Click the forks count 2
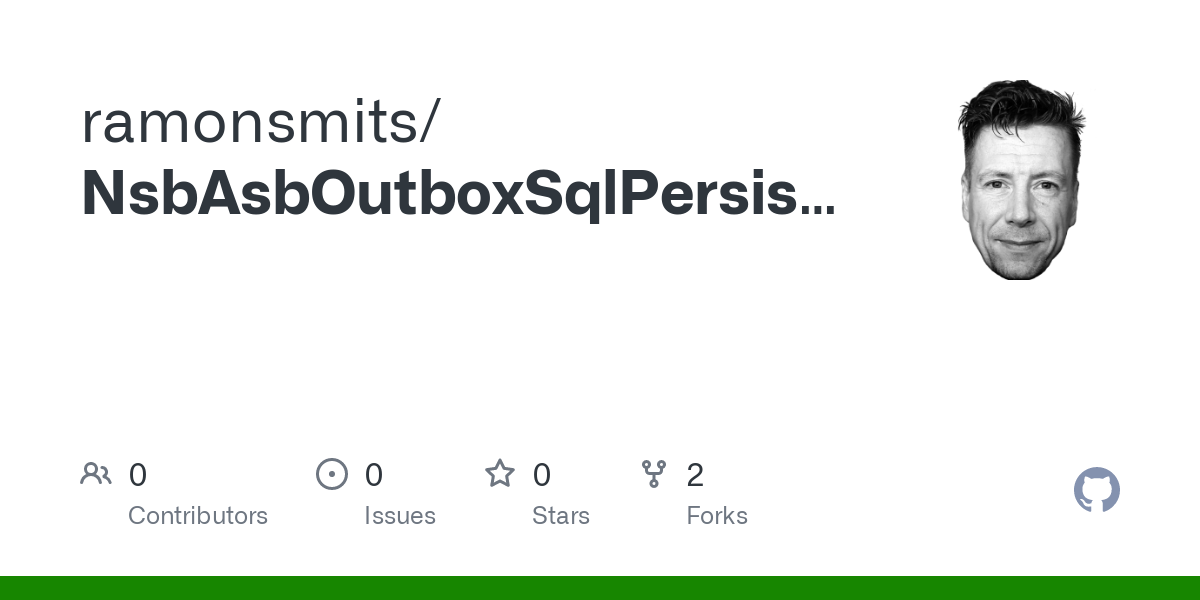The height and width of the screenshot is (600, 1200). pyautogui.click(x=695, y=475)
